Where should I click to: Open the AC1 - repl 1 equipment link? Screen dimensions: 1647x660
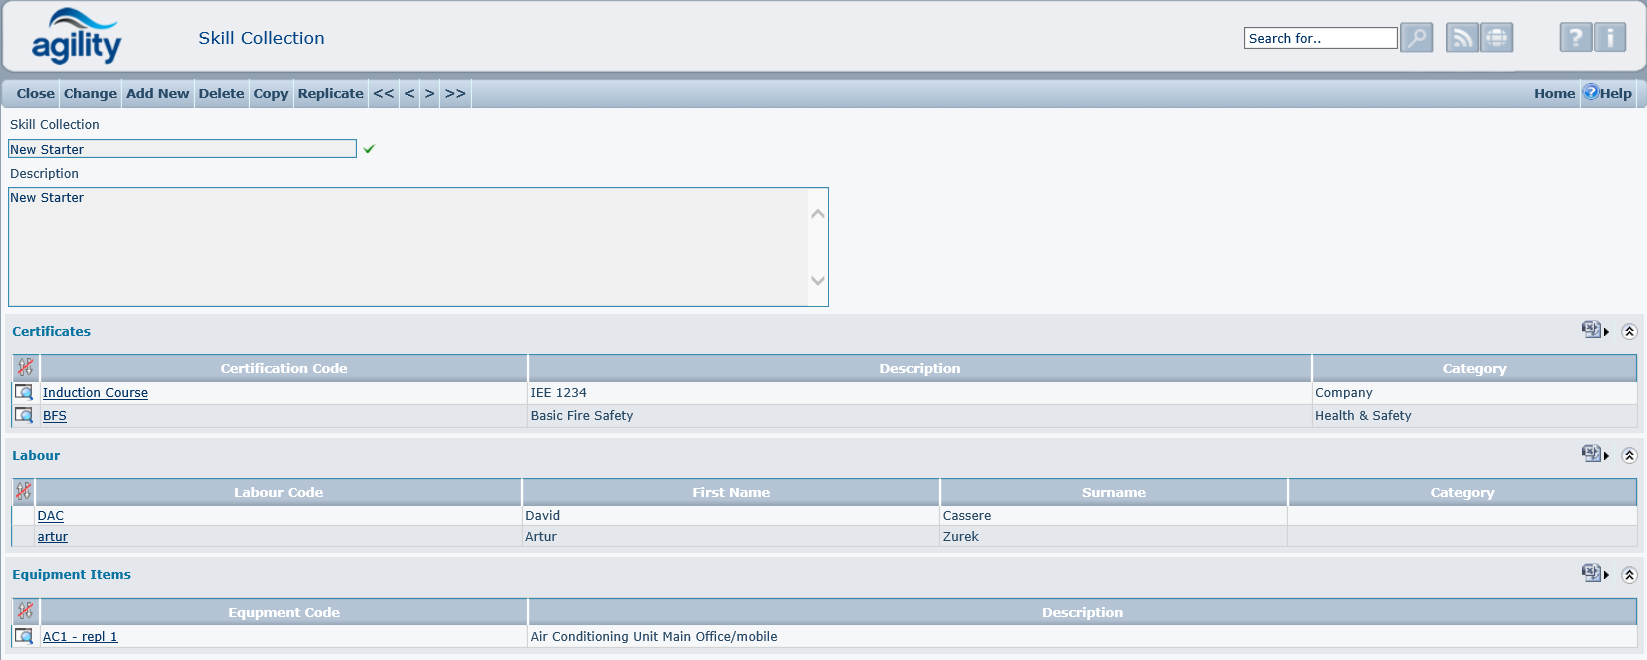pos(80,637)
